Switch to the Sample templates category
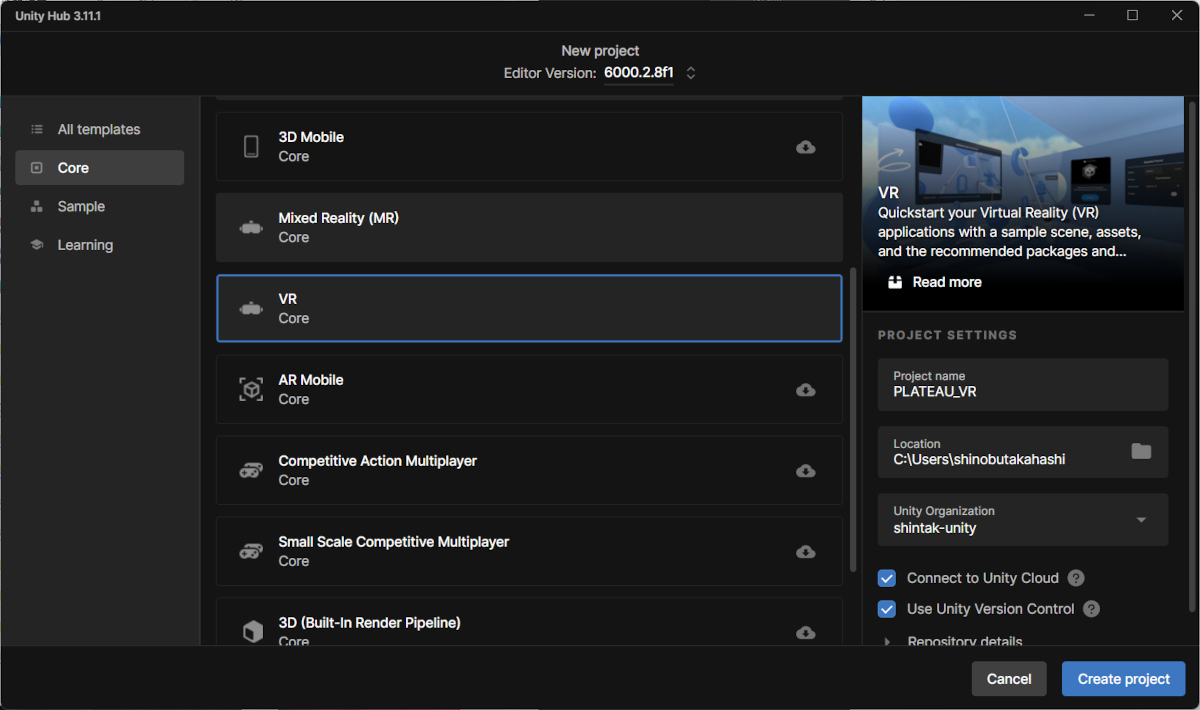1200x710 pixels. (81, 207)
